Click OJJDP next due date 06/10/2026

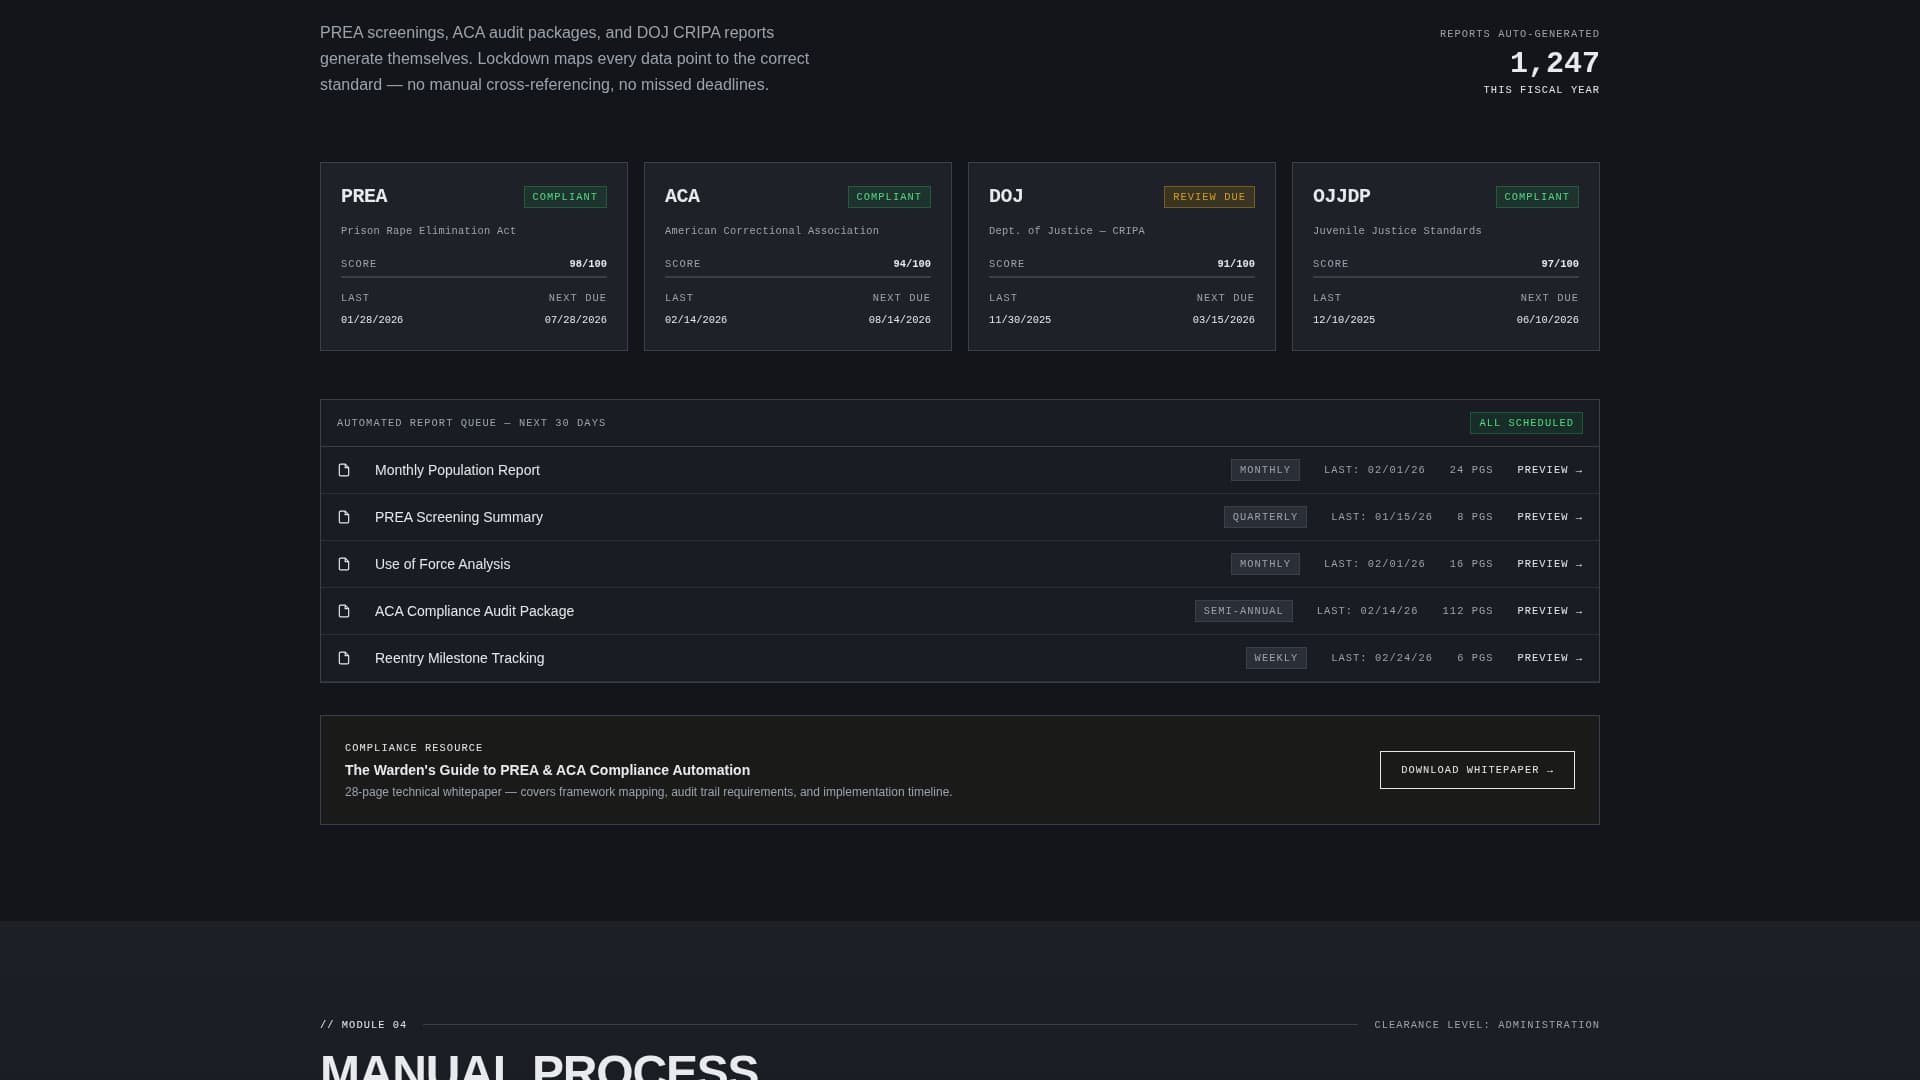point(1548,320)
